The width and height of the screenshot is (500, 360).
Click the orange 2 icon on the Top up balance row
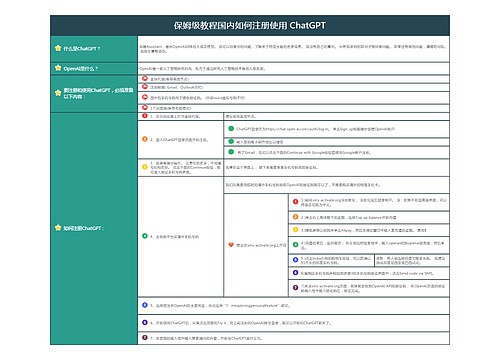pos(295,217)
